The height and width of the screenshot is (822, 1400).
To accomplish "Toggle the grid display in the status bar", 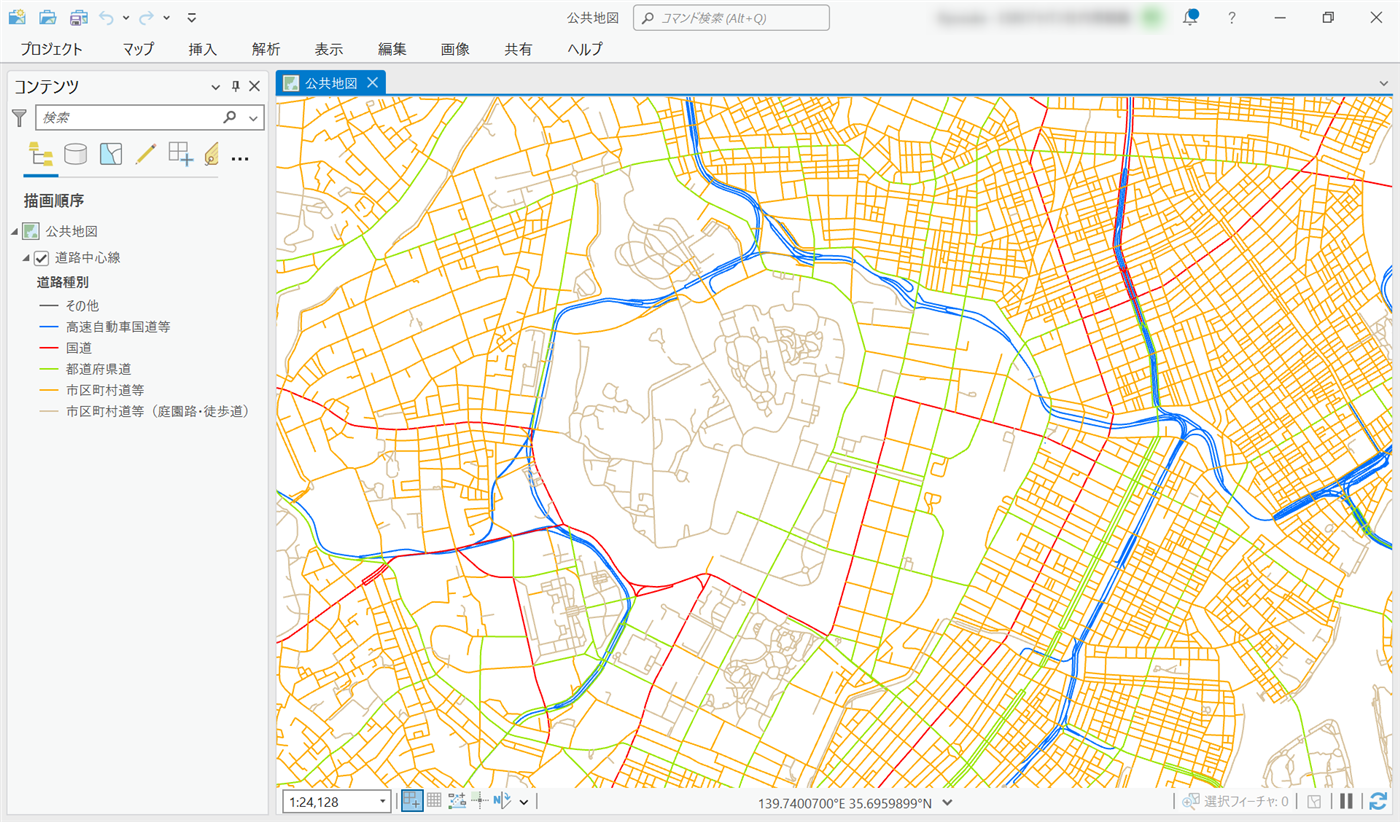I will click(x=434, y=801).
